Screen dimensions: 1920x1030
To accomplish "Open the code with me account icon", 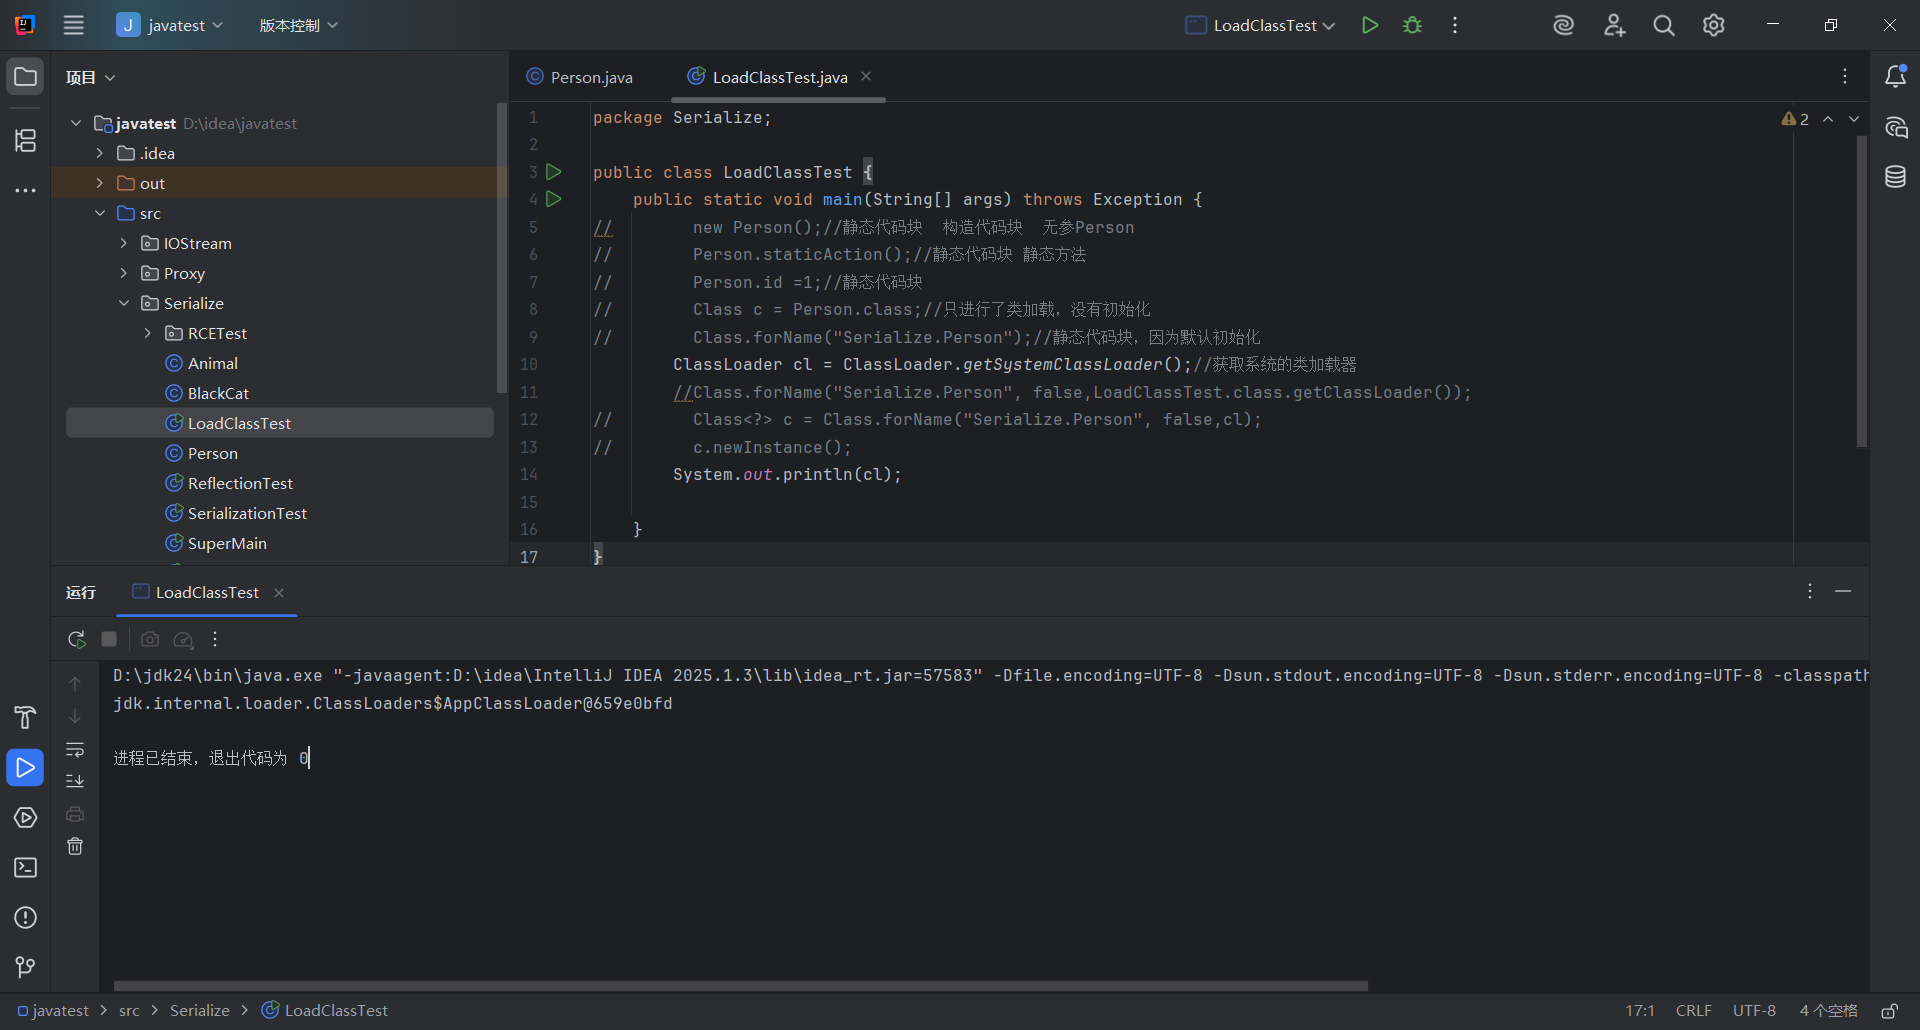I will tap(1614, 25).
